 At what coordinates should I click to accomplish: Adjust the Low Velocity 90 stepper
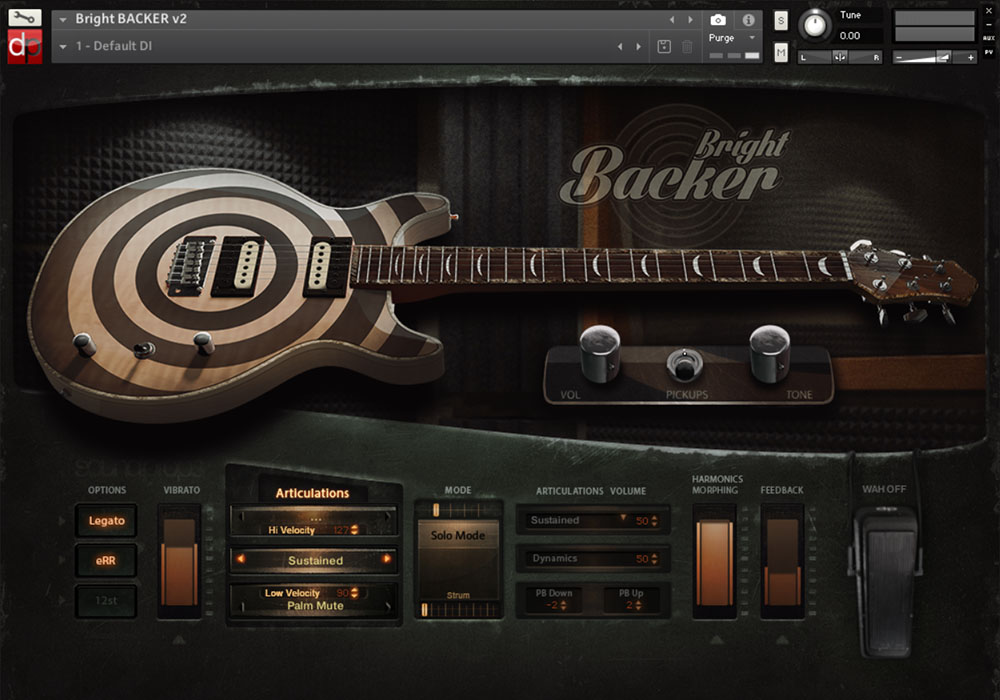pyautogui.click(x=355, y=593)
